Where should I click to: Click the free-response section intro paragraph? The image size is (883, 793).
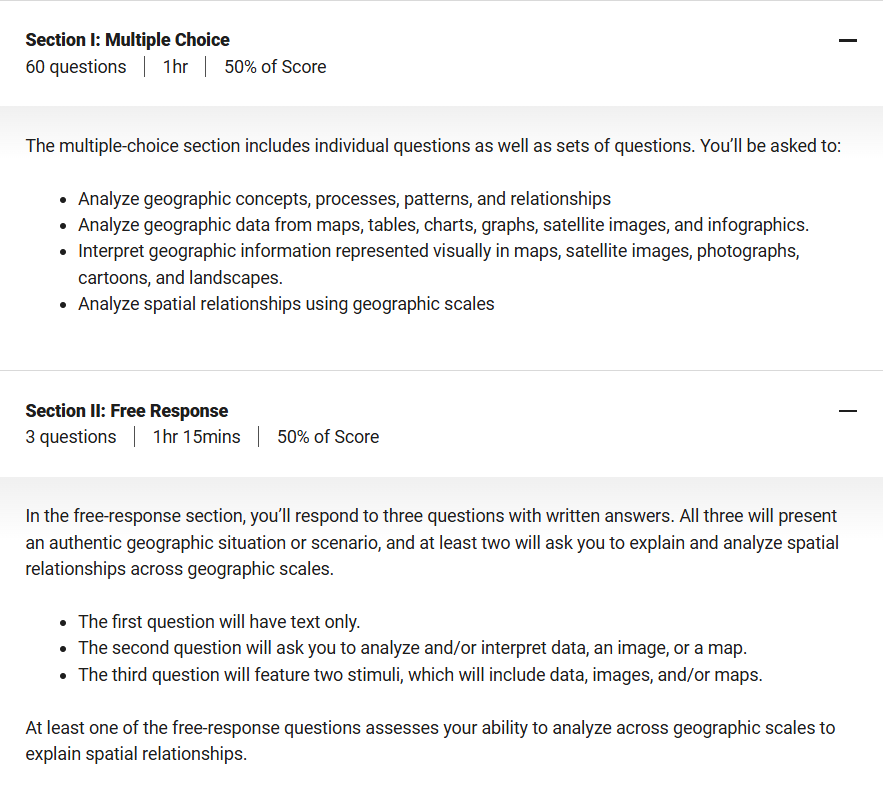(x=432, y=542)
